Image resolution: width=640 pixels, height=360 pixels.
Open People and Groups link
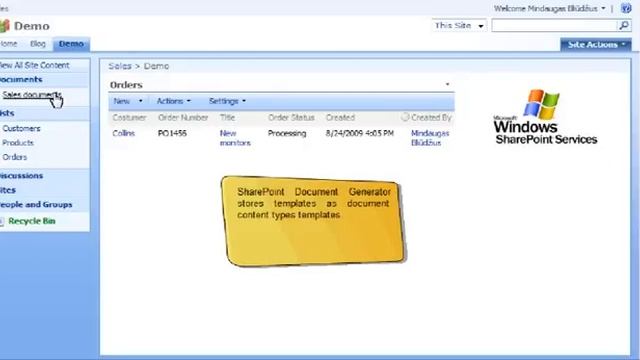pyautogui.click(x=36, y=204)
